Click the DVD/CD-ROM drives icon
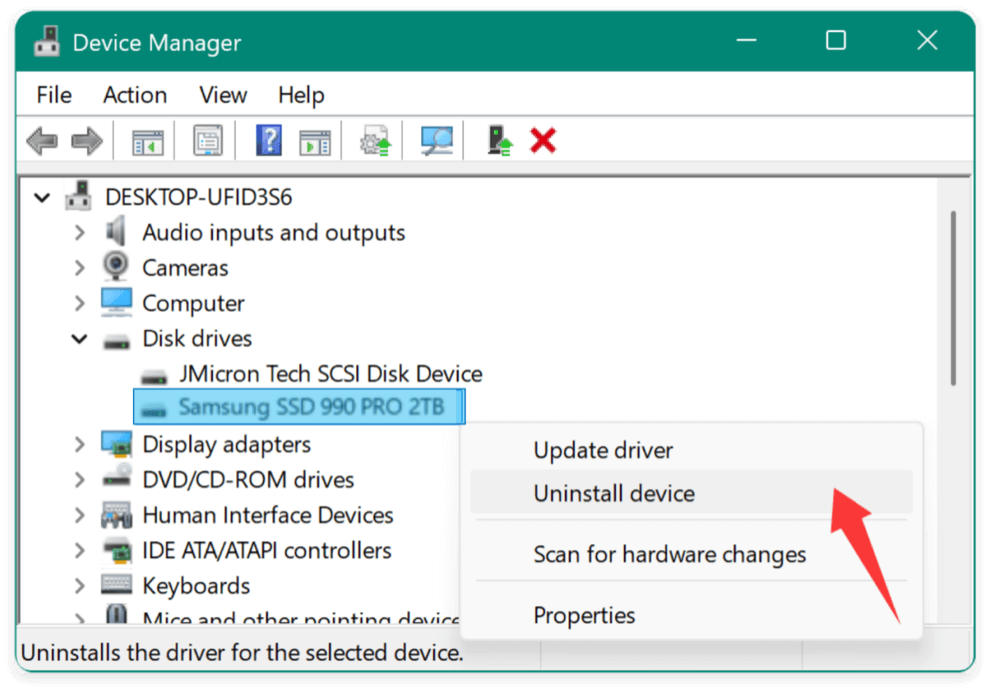Screen dimensions: 990x692 click(114, 479)
